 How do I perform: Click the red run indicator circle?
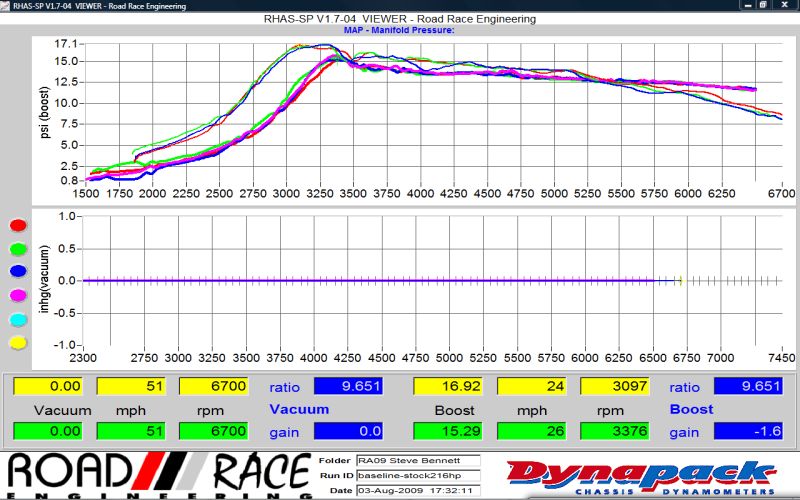[15, 227]
